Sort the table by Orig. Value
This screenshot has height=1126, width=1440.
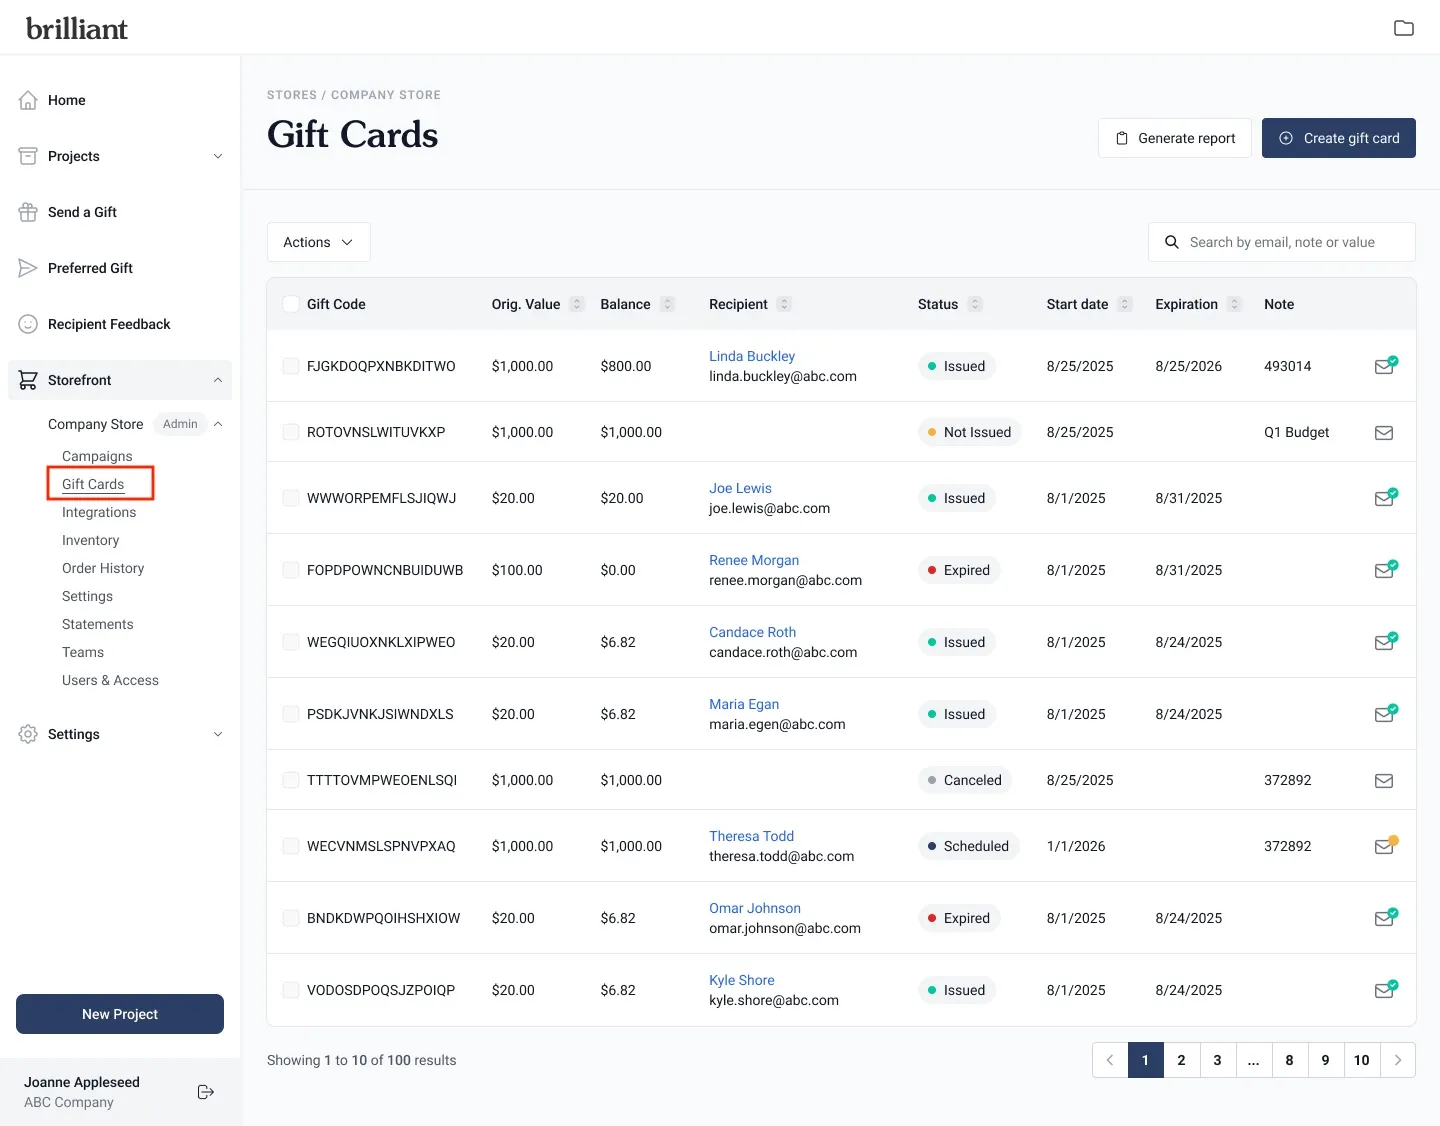click(x=577, y=304)
